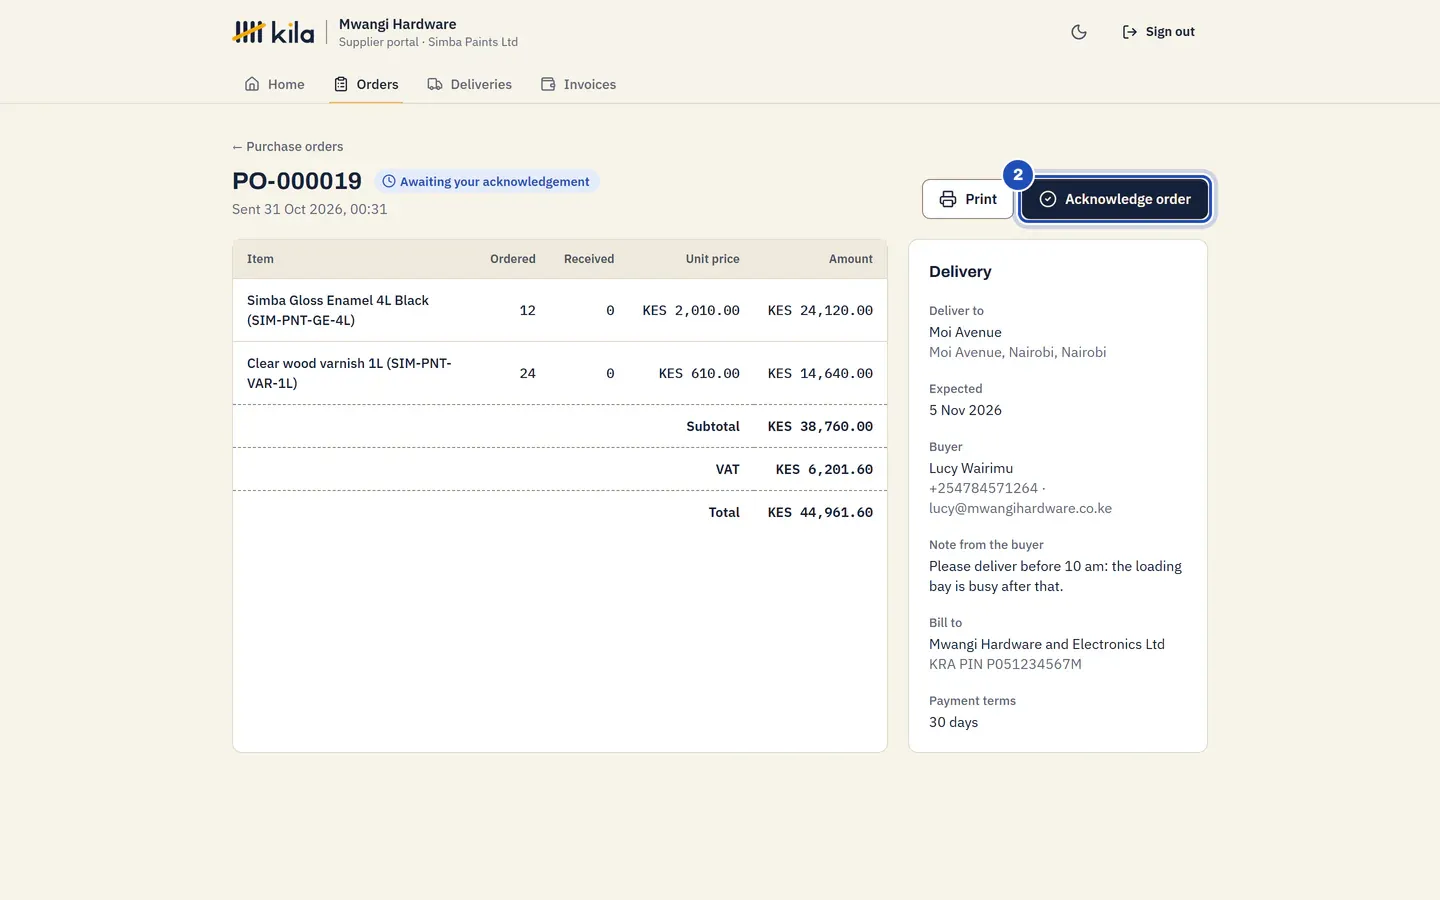Screen dimensions: 1440x900
Task: Click the Received column header
Action: (x=589, y=259)
